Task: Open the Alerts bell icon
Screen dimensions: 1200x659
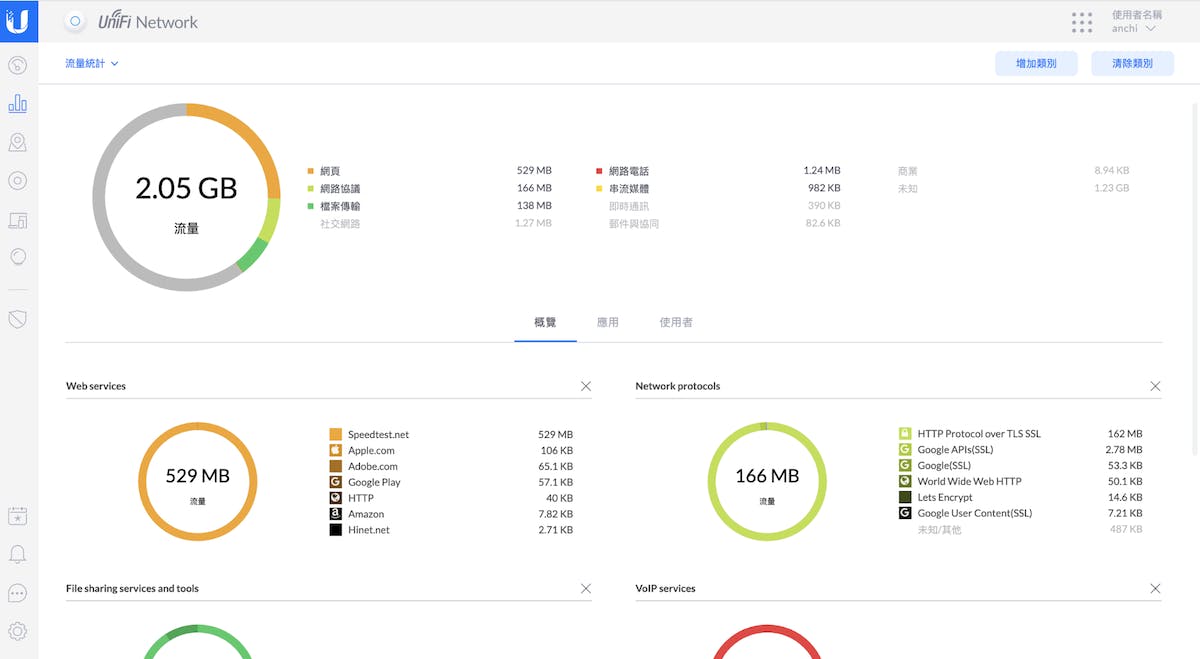Action: tap(17, 554)
